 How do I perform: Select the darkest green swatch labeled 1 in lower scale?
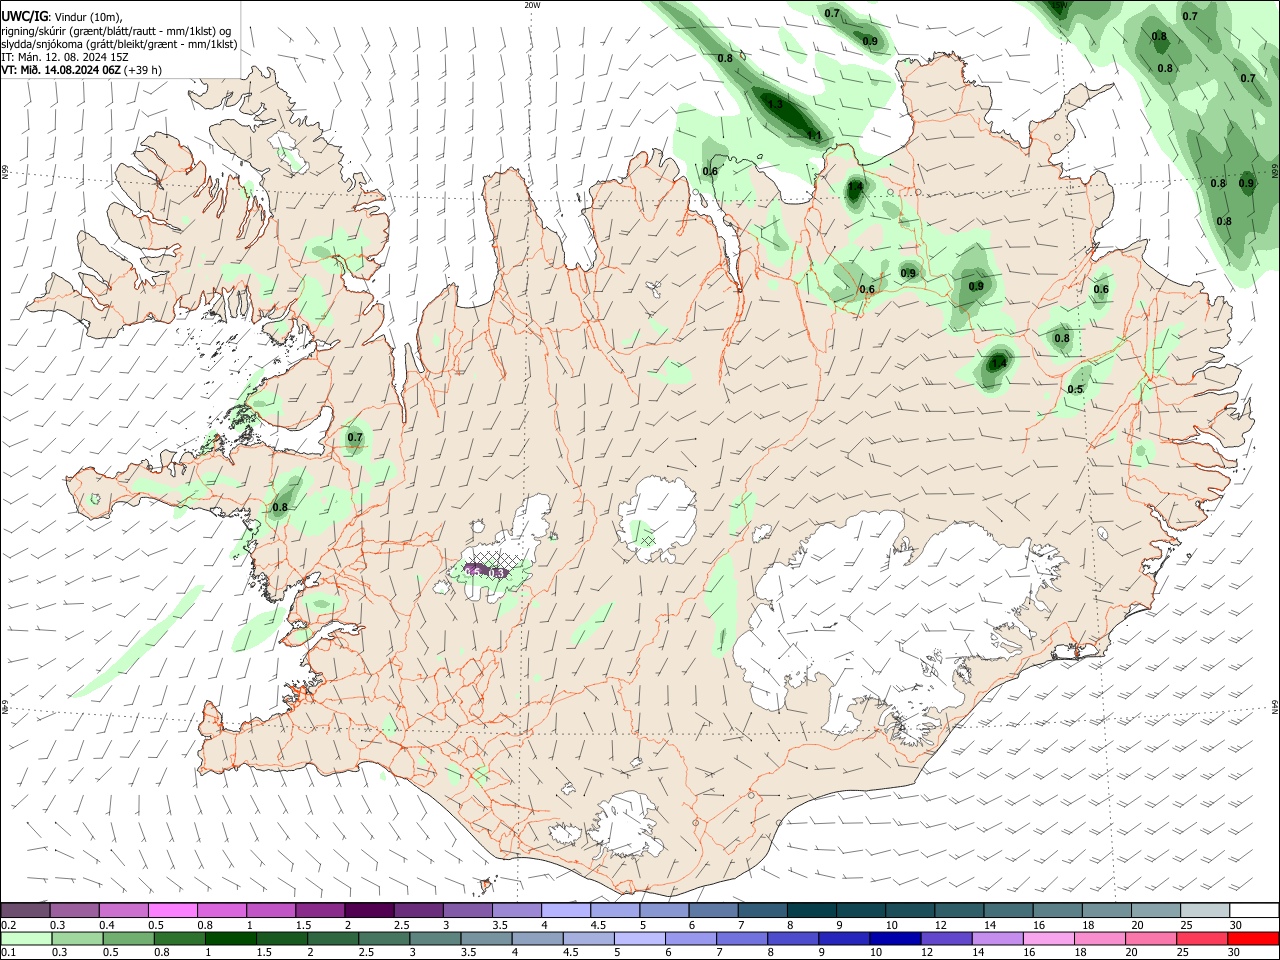(x=229, y=938)
